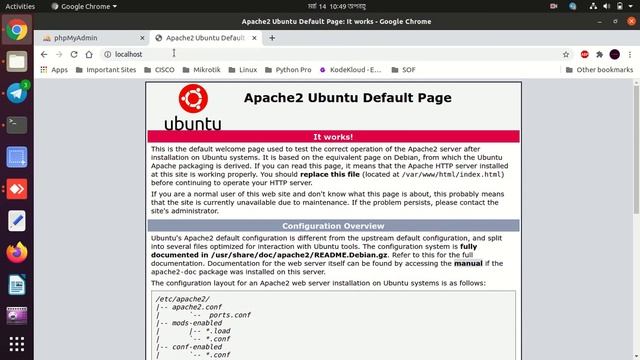Close the phpMyAdmin tab
640x360 pixels.
[x=142, y=38]
